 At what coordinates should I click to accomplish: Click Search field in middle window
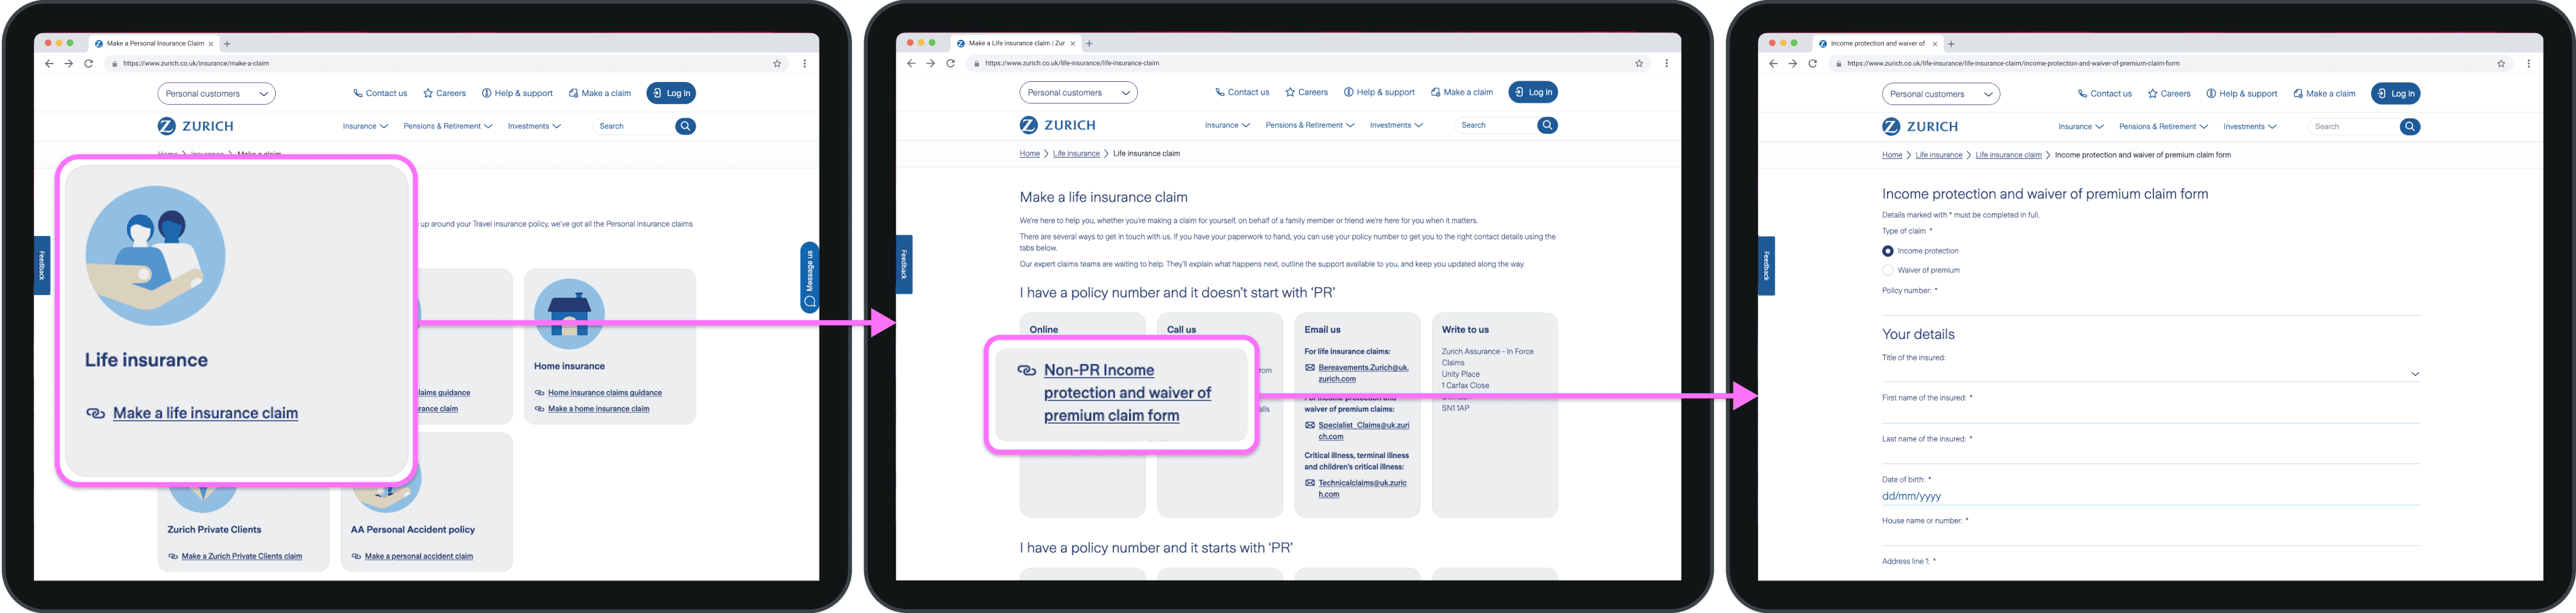click(1495, 125)
